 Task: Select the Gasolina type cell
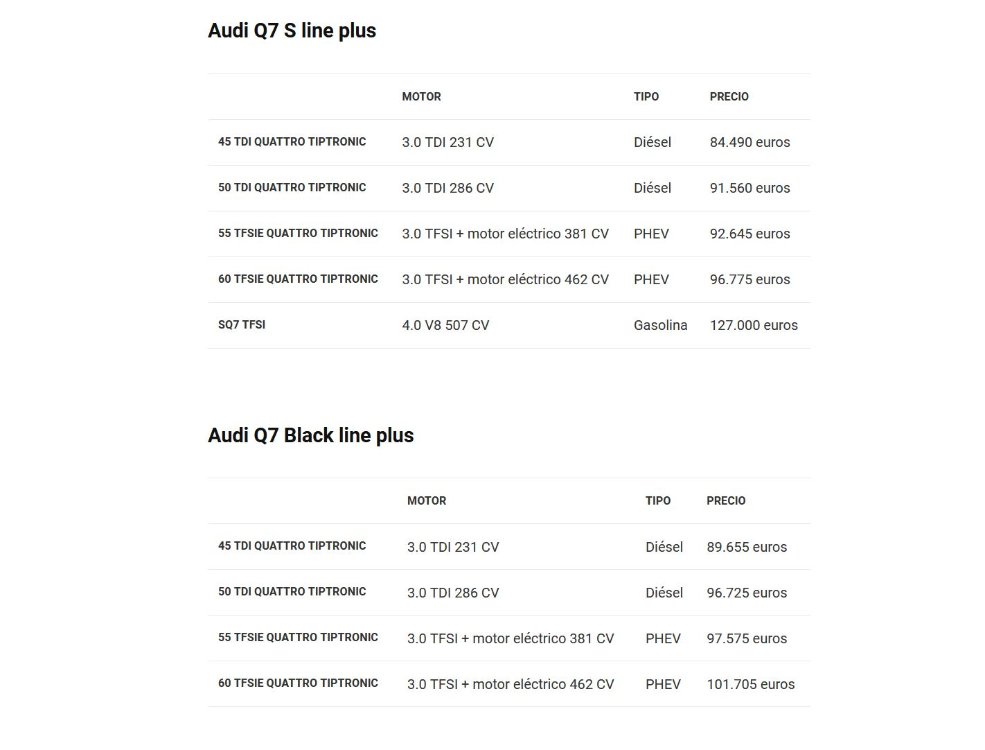point(660,325)
